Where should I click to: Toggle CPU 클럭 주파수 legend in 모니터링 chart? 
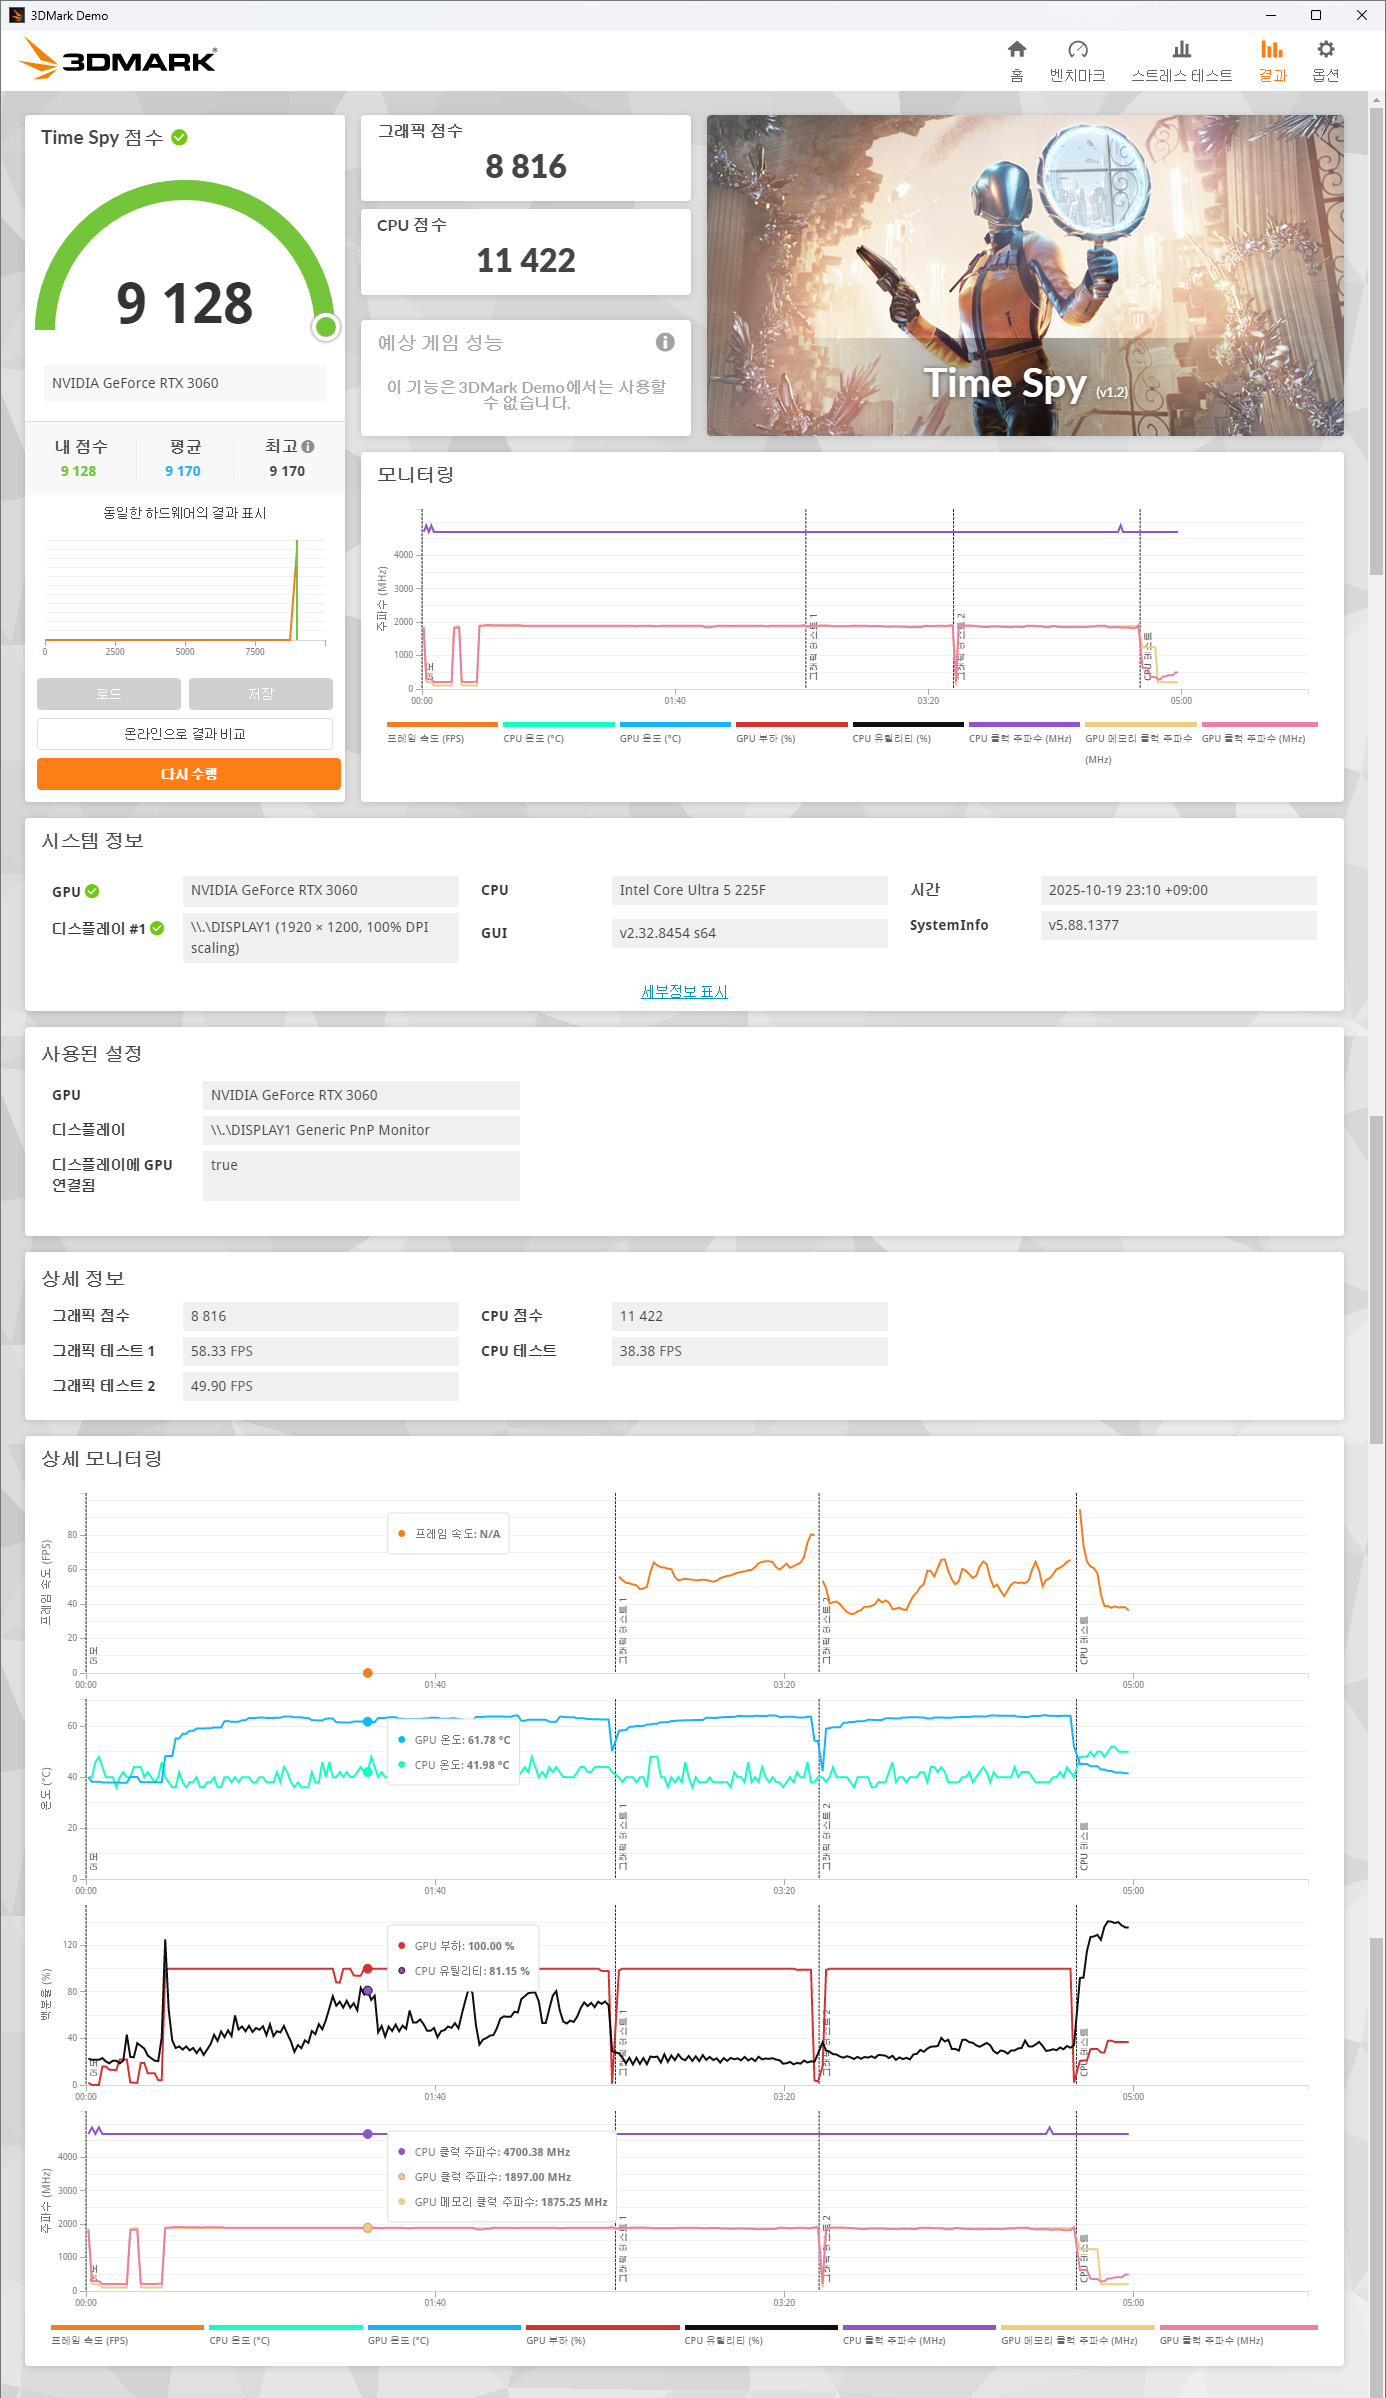click(x=1024, y=733)
